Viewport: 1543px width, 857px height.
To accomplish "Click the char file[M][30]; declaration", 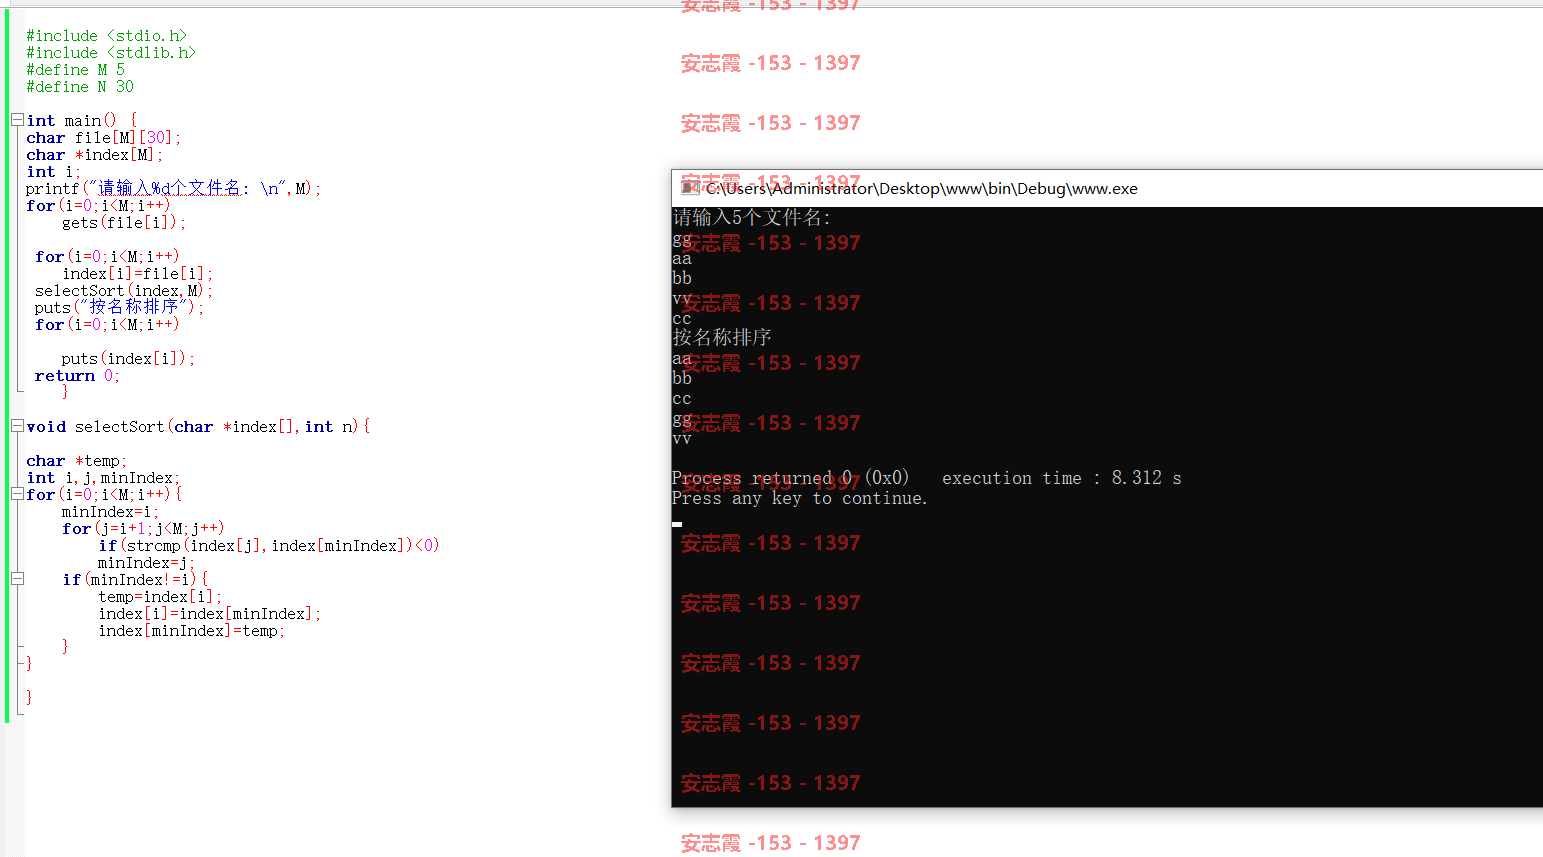I will tap(103, 138).
